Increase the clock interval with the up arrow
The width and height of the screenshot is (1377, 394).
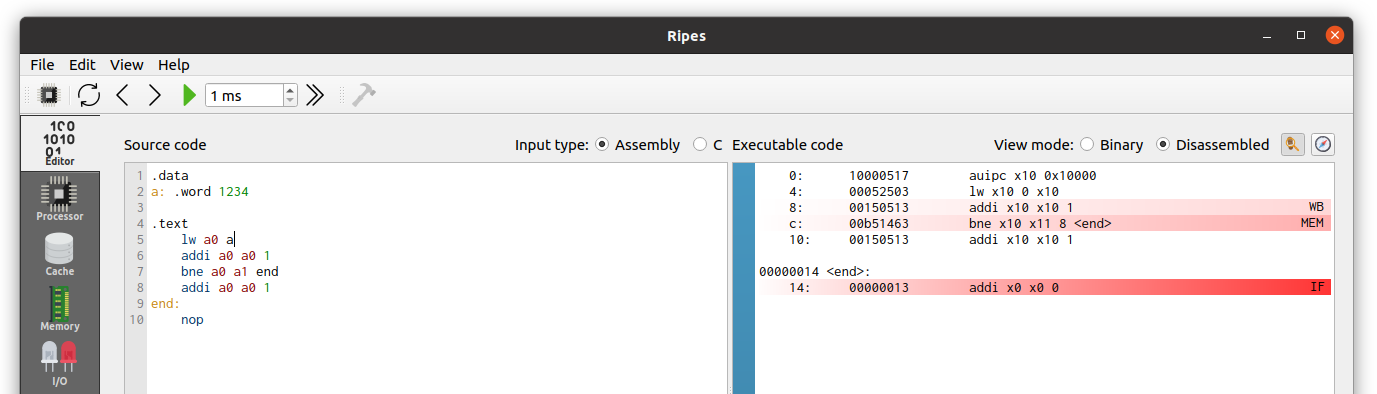pyautogui.click(x=290, y=90)
